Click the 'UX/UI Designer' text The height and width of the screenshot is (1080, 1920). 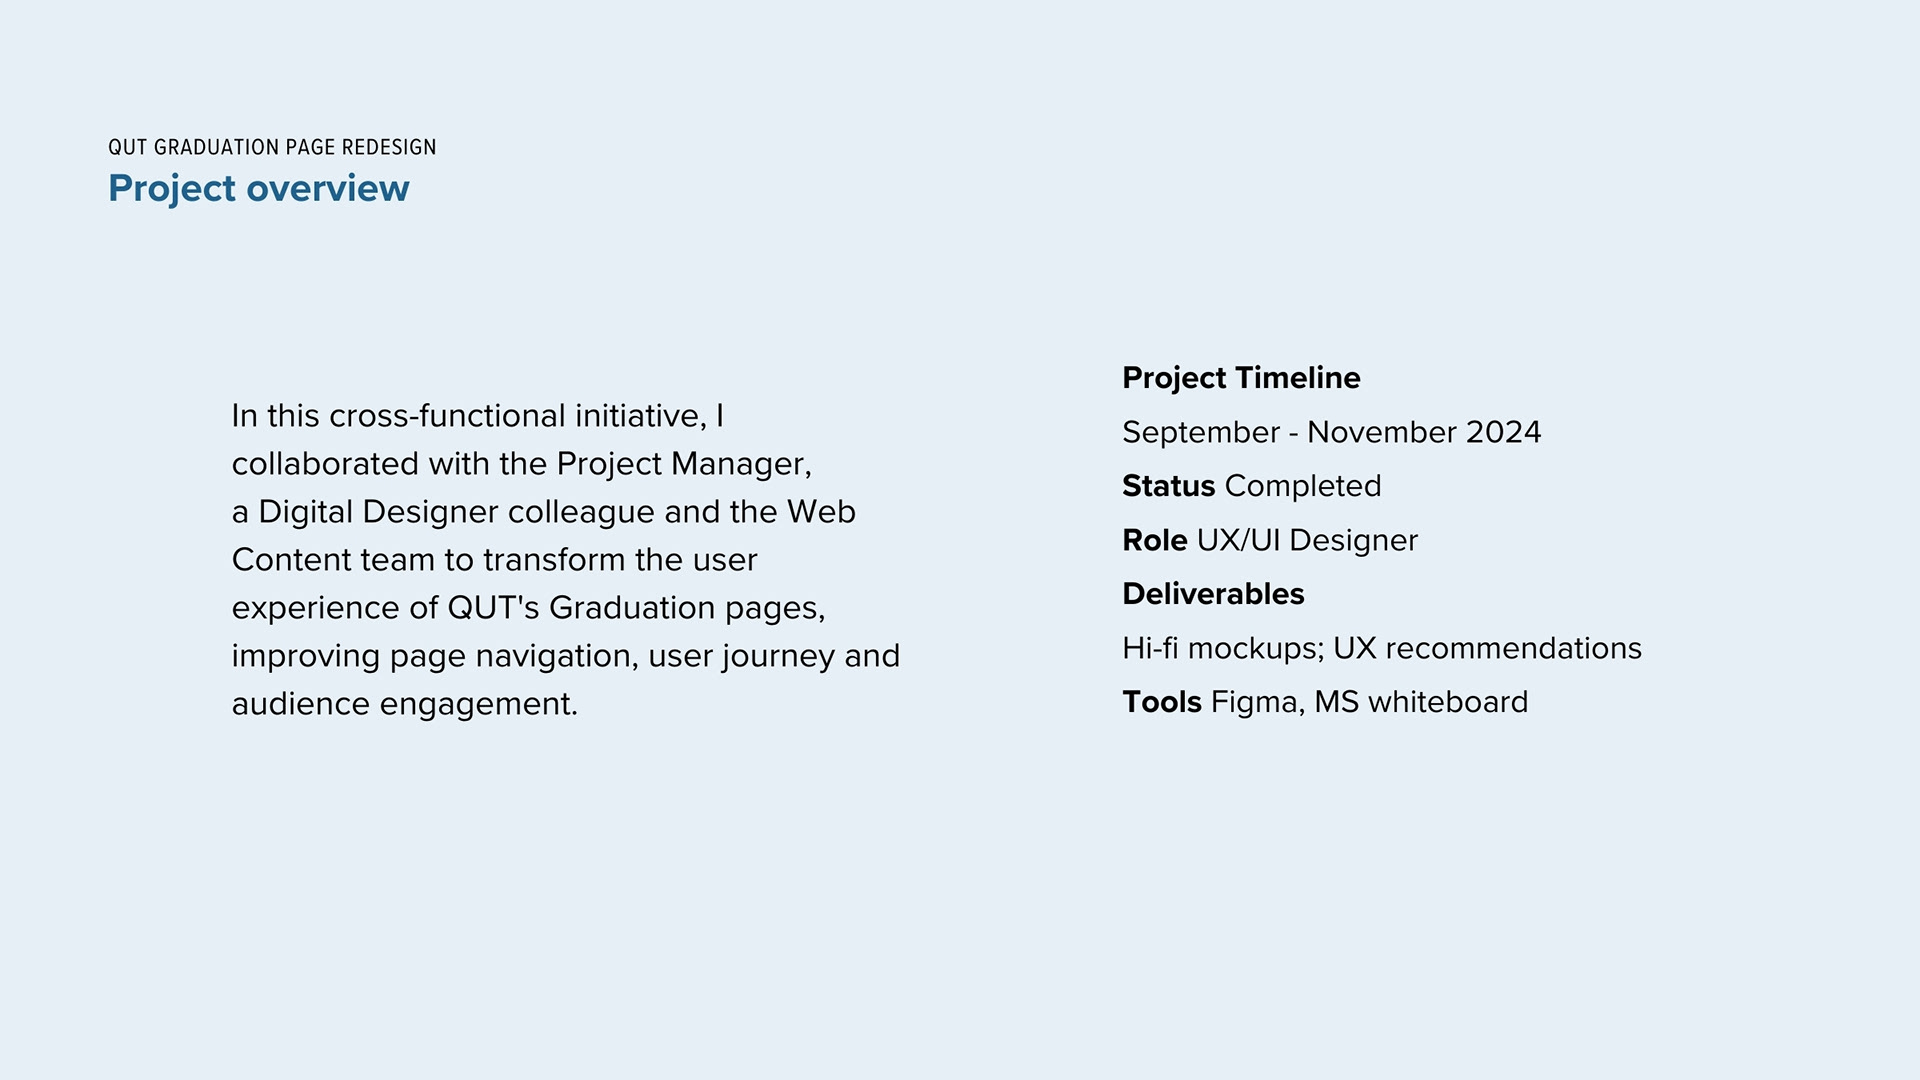(x=1307, y=540)
